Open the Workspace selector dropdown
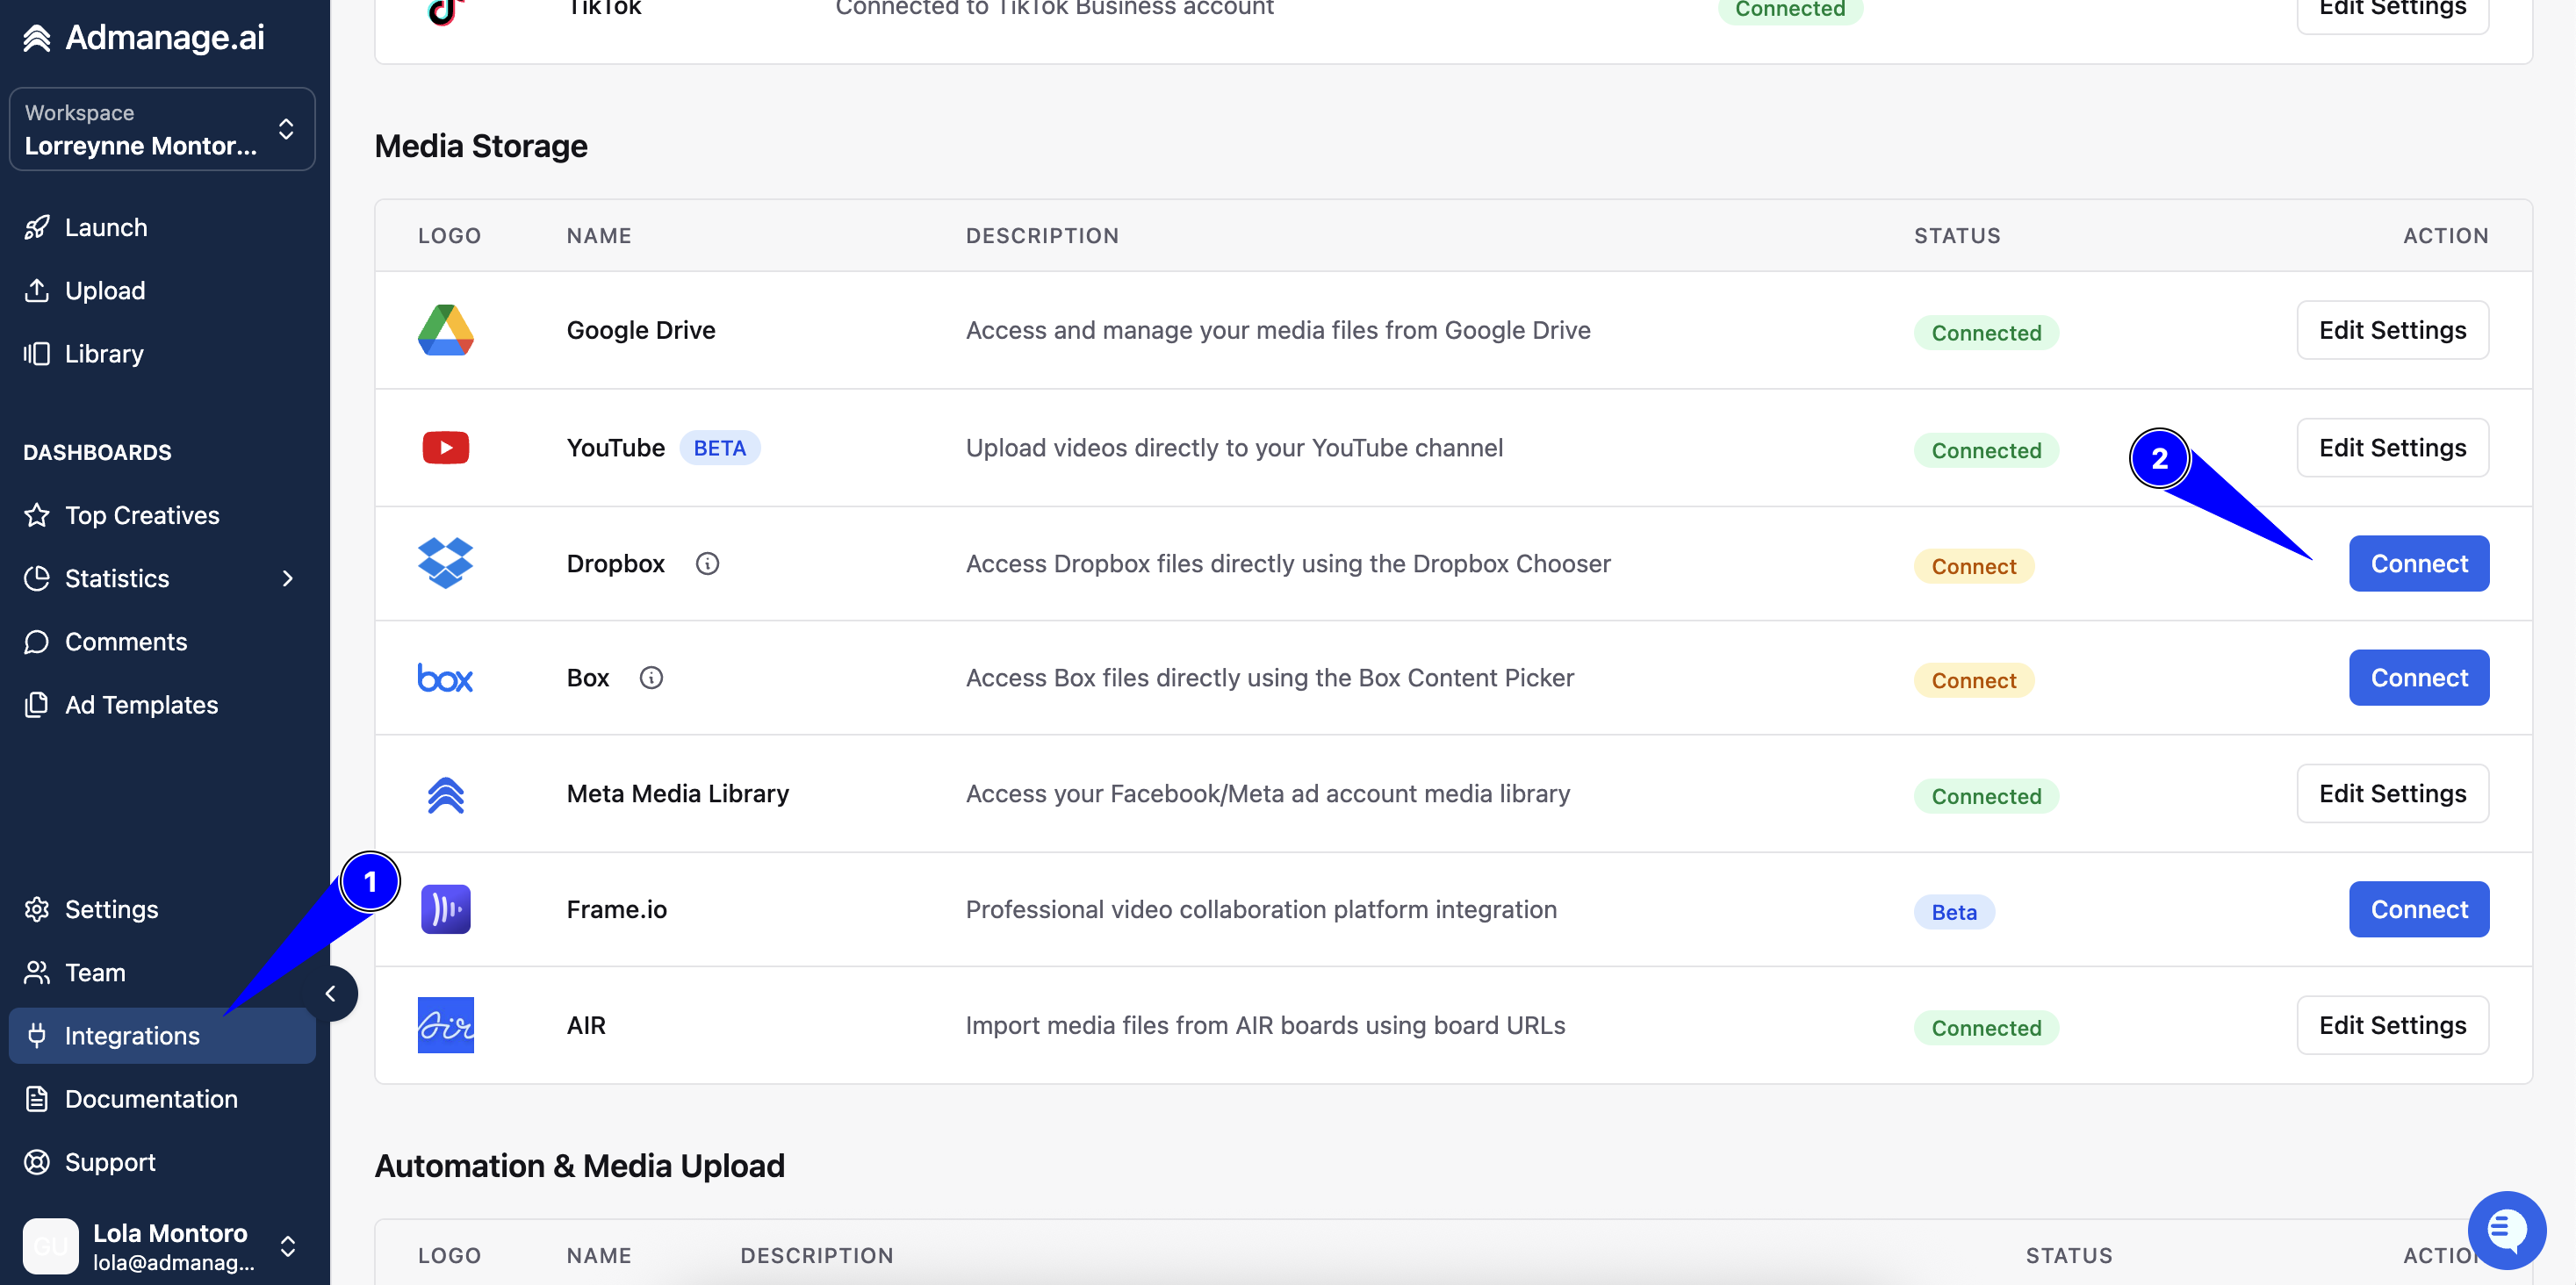 pyautogui.click(x=162, y=129)
